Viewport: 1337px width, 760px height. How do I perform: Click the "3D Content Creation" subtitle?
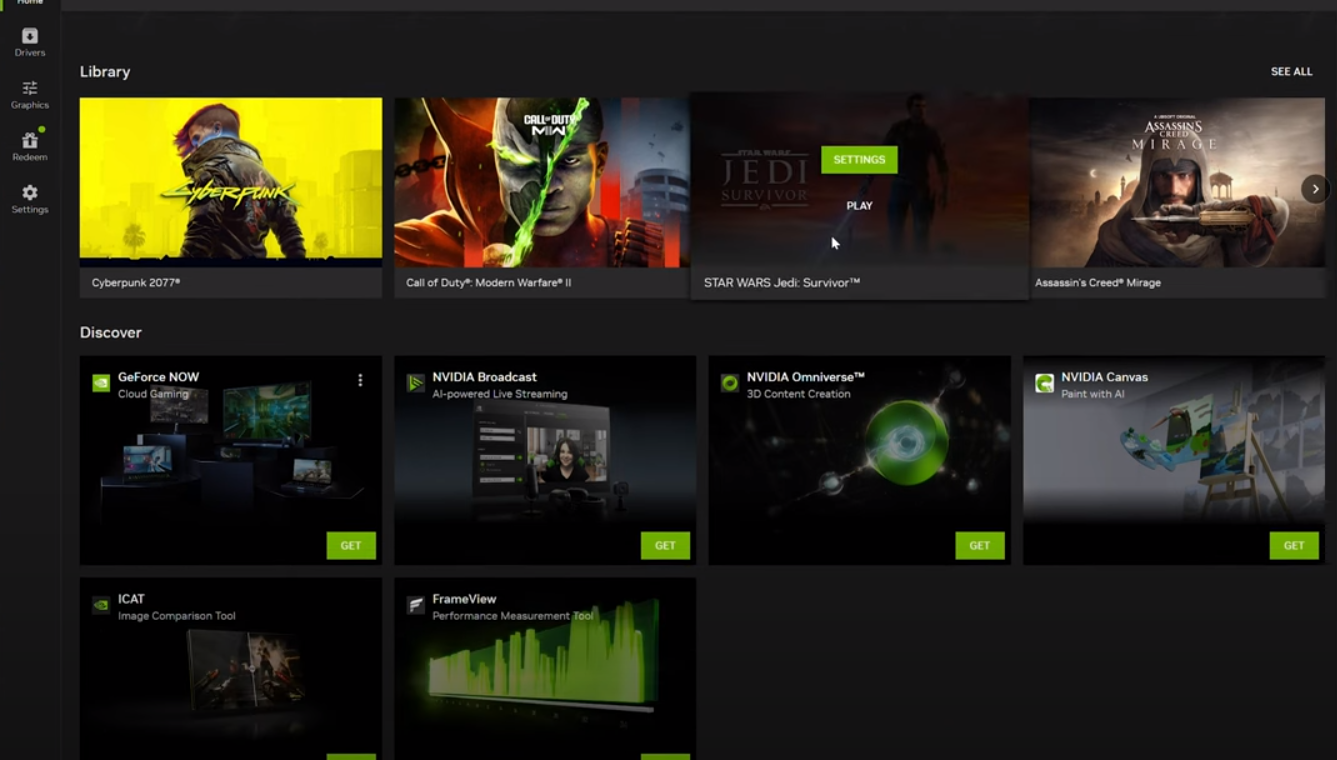799,394
